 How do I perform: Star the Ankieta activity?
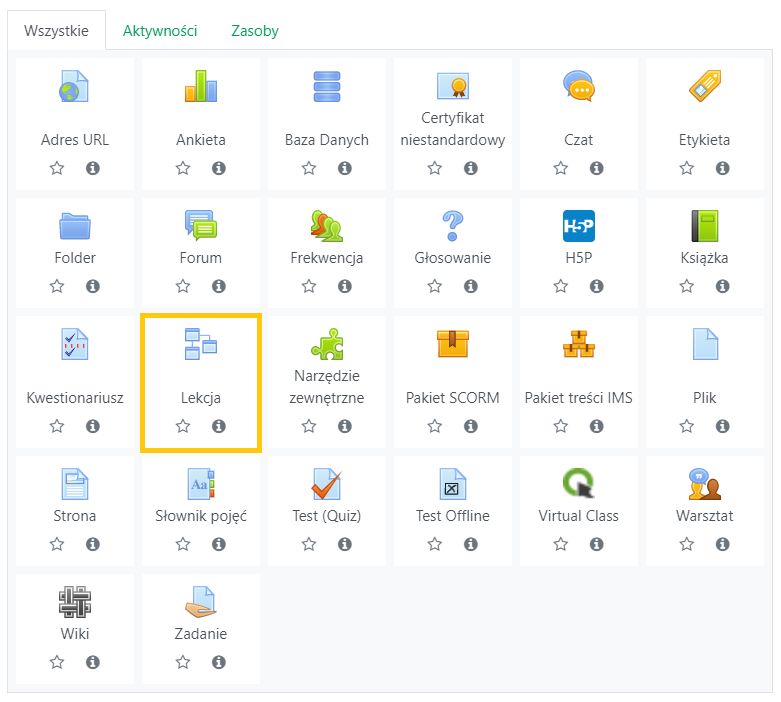click(183, 168)
